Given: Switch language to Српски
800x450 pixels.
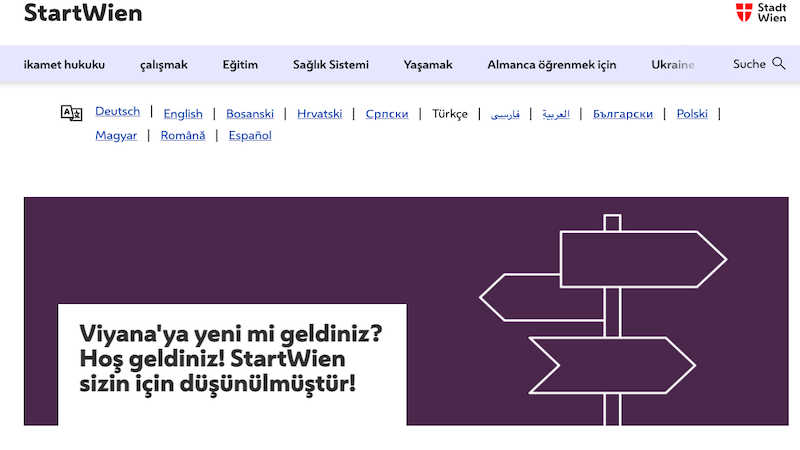Looking at the screenshot, I should (387, 114).
